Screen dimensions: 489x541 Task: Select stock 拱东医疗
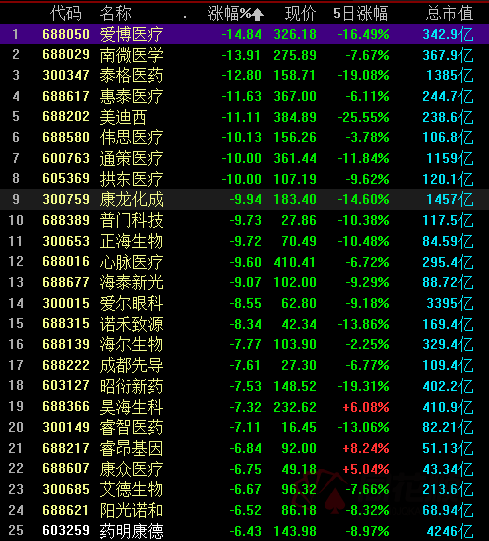[131, 179]
